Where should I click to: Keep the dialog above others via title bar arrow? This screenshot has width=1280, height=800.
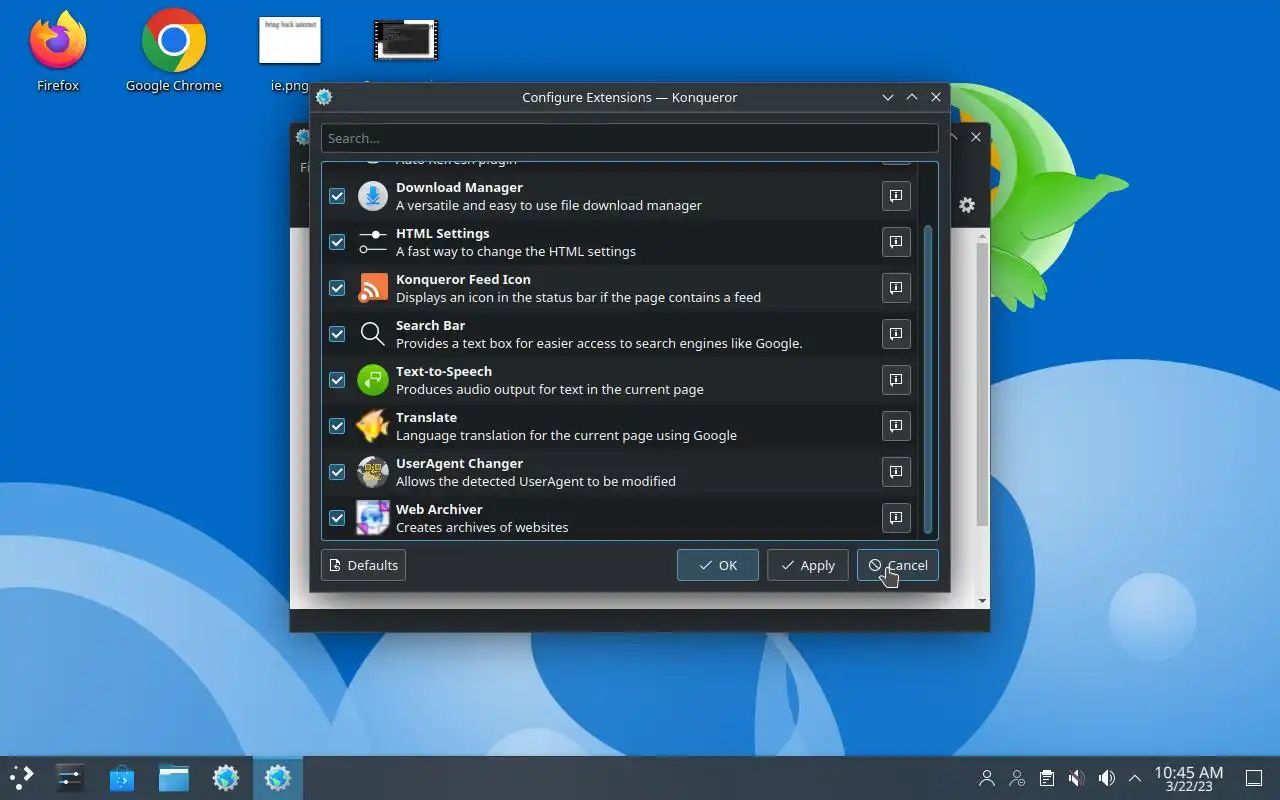point(911,97)
